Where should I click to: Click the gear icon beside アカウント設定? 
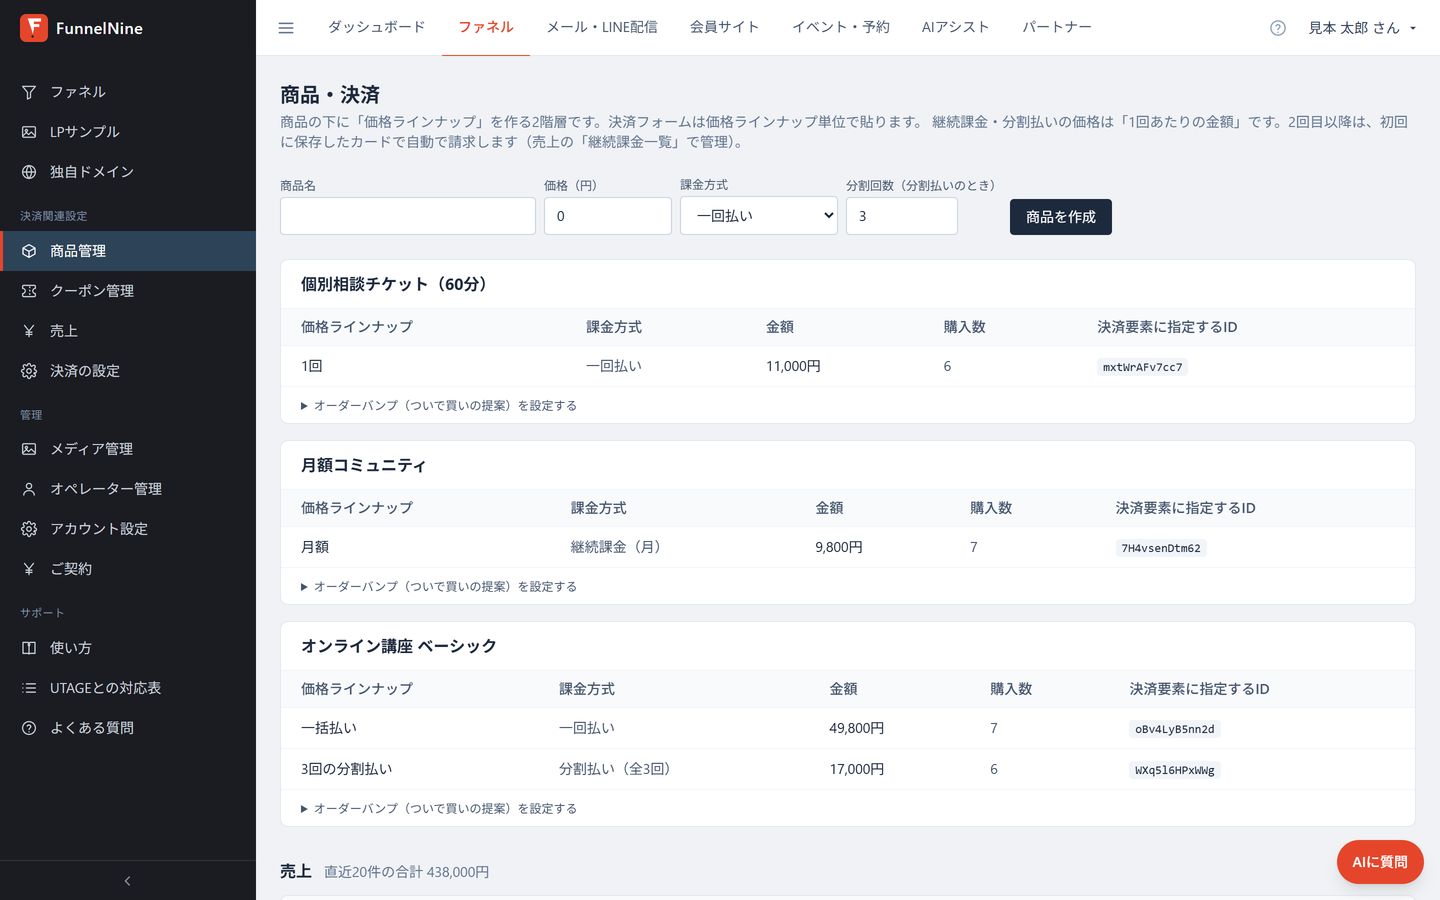click(29, 529)
